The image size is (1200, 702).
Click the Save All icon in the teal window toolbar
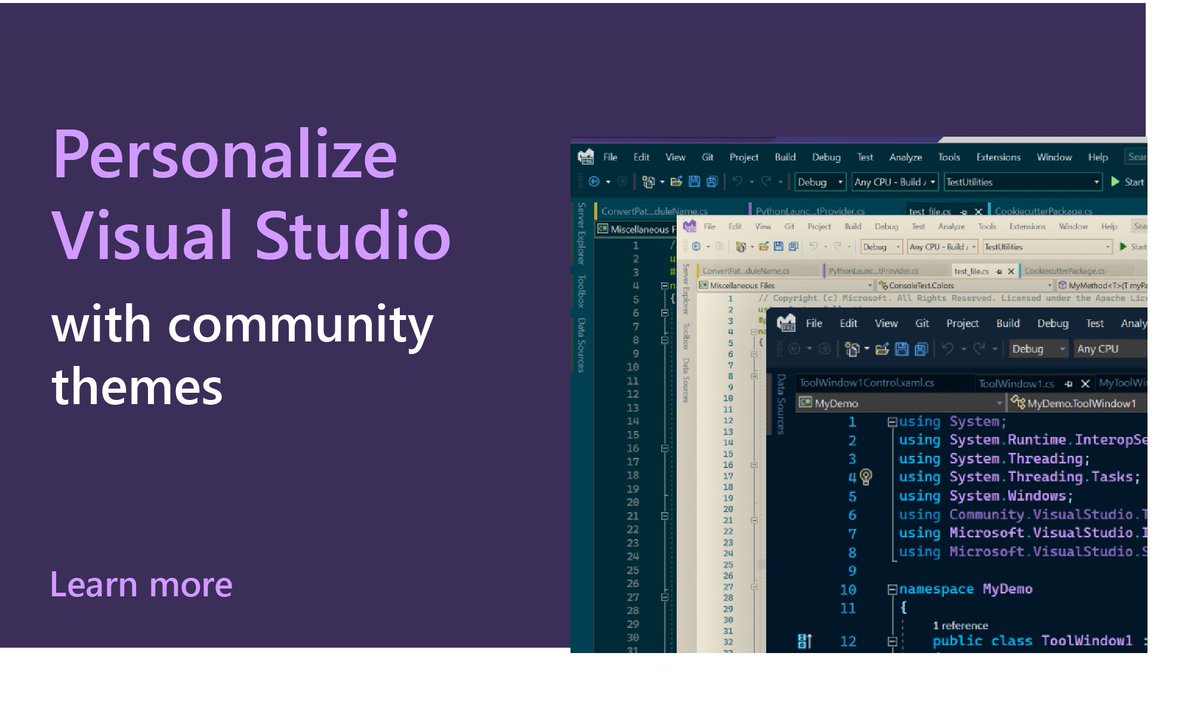pyautogui.click(x=712, y=182)
